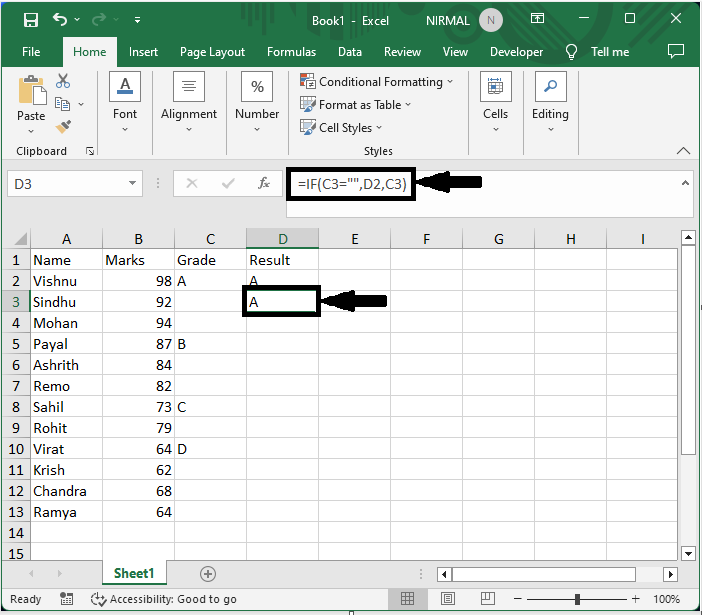Select Chandra's marks value 68
This screenshot has height=615, width=702.
(x=138, y=491)
